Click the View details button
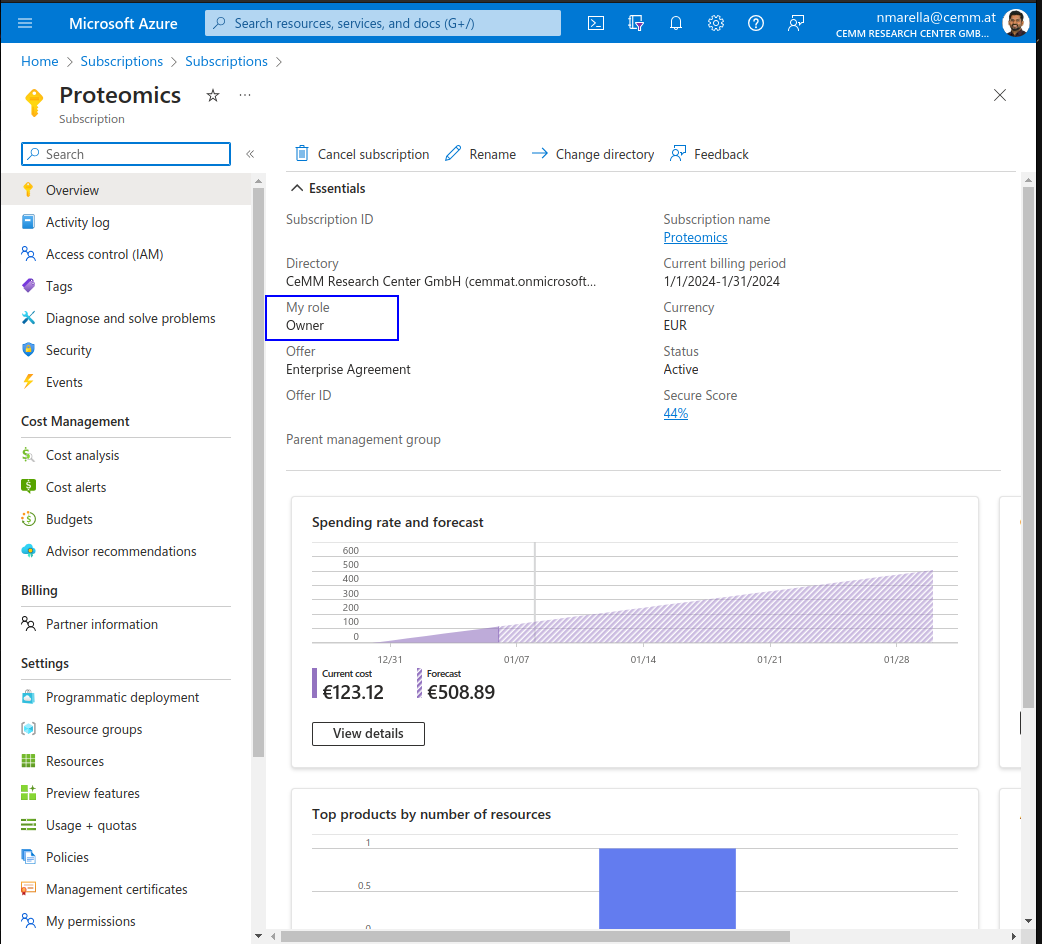Image resolution: width=1042 pixels, height=944 pixels. pos(368,733)
